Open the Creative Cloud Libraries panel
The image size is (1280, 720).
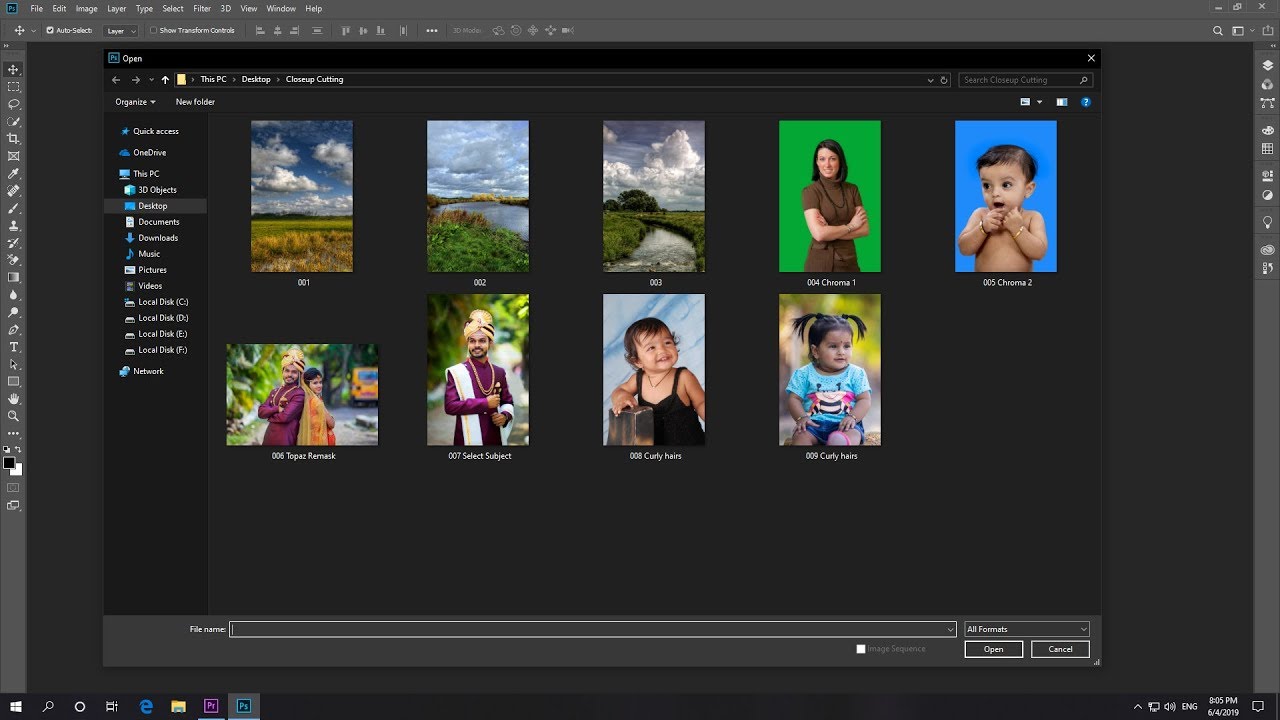(1268, 249)
